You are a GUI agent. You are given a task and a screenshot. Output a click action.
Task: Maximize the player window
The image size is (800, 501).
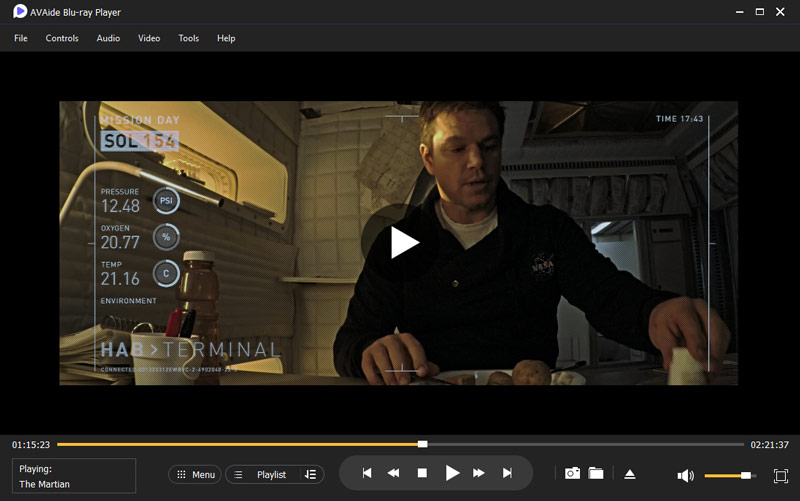760,12
